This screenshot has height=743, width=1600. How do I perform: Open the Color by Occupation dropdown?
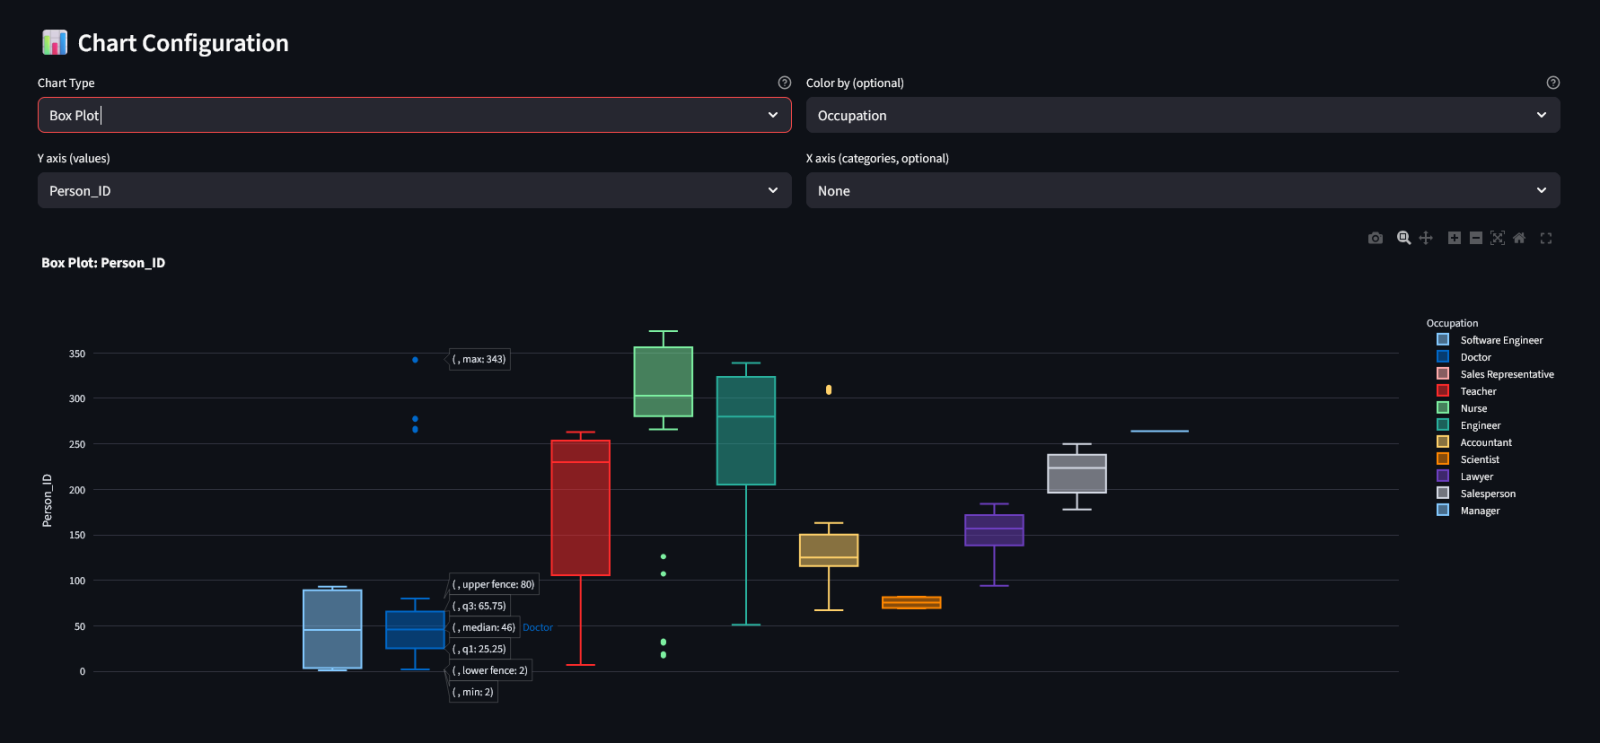pyautogui.click(x=1182, y=115)
